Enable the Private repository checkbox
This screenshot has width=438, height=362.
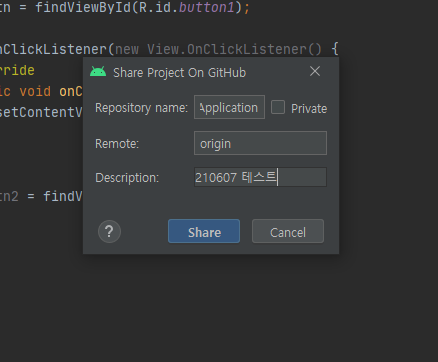pyautogui.click(x=278, y=108)
